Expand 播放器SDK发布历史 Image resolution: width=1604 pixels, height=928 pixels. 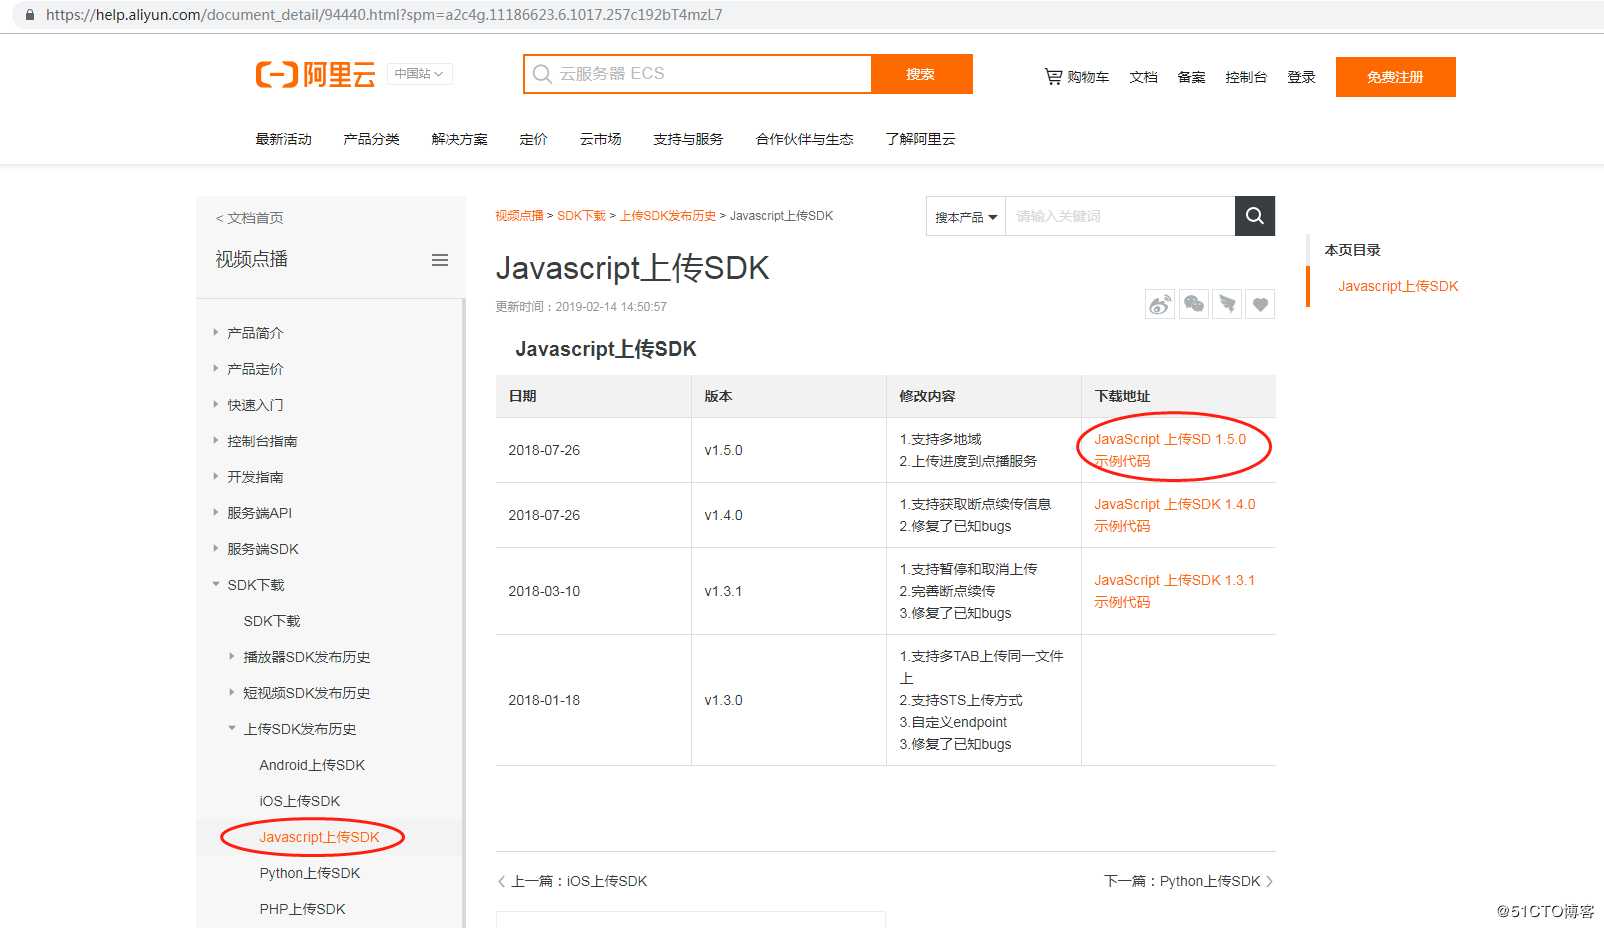[x=231, y=656]
